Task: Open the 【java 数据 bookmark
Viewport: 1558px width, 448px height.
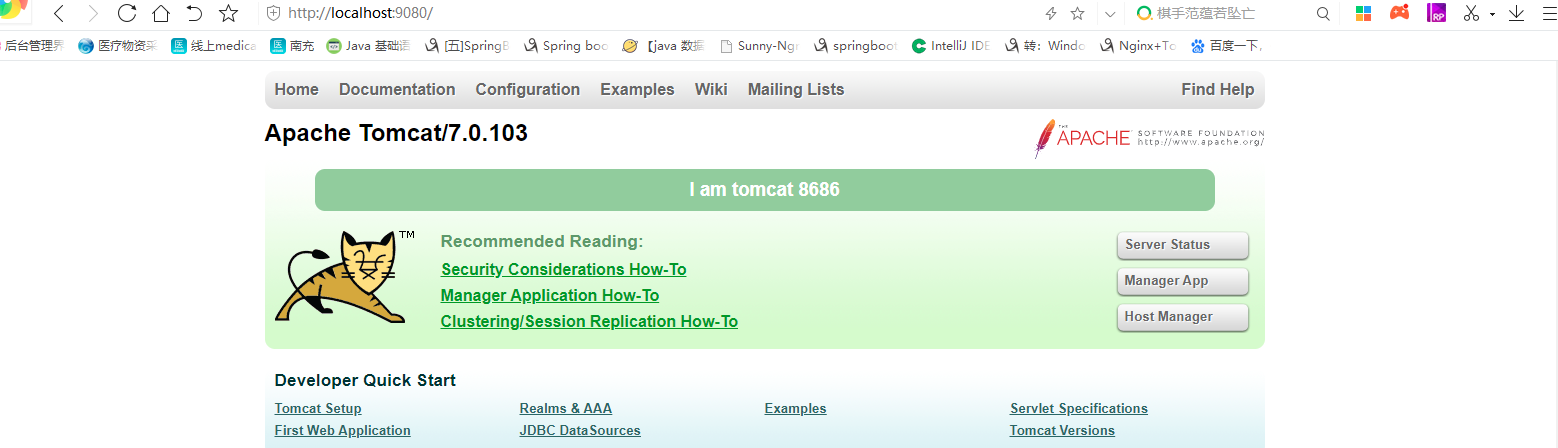Action: coord(663,46)
